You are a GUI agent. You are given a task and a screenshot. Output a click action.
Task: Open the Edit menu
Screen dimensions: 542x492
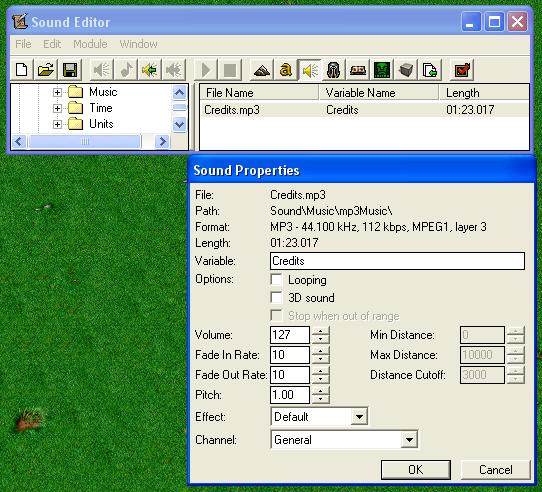click(52, 44)
